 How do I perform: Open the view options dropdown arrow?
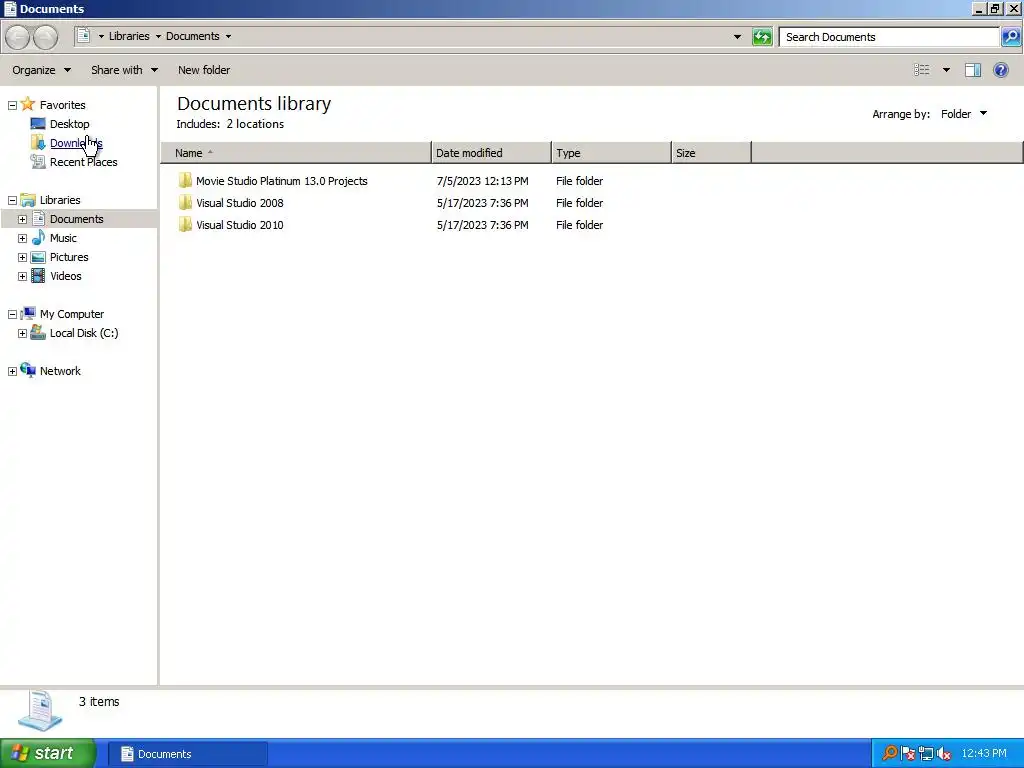(946, 70)
